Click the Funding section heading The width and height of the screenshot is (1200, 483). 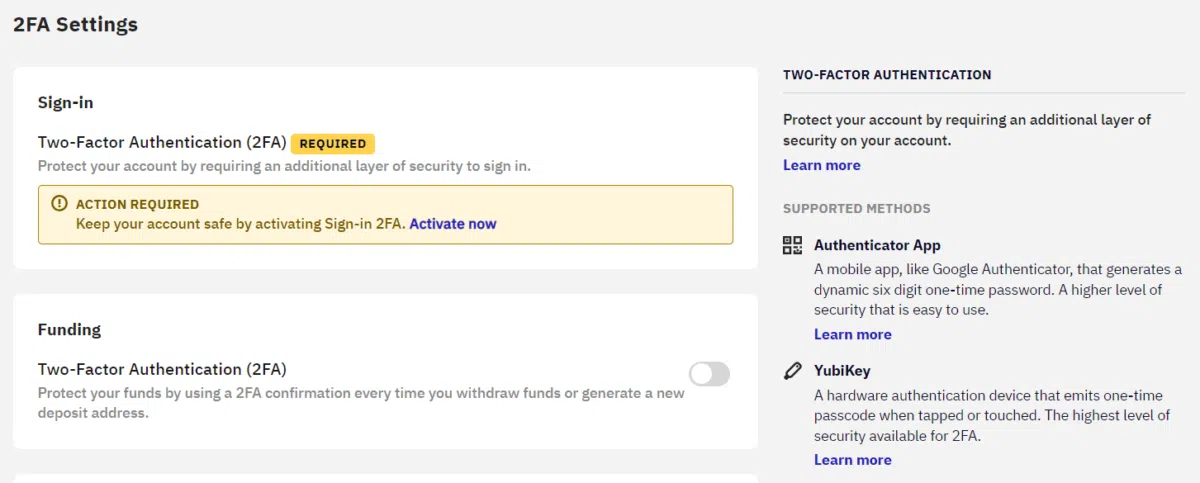(69, 329)
